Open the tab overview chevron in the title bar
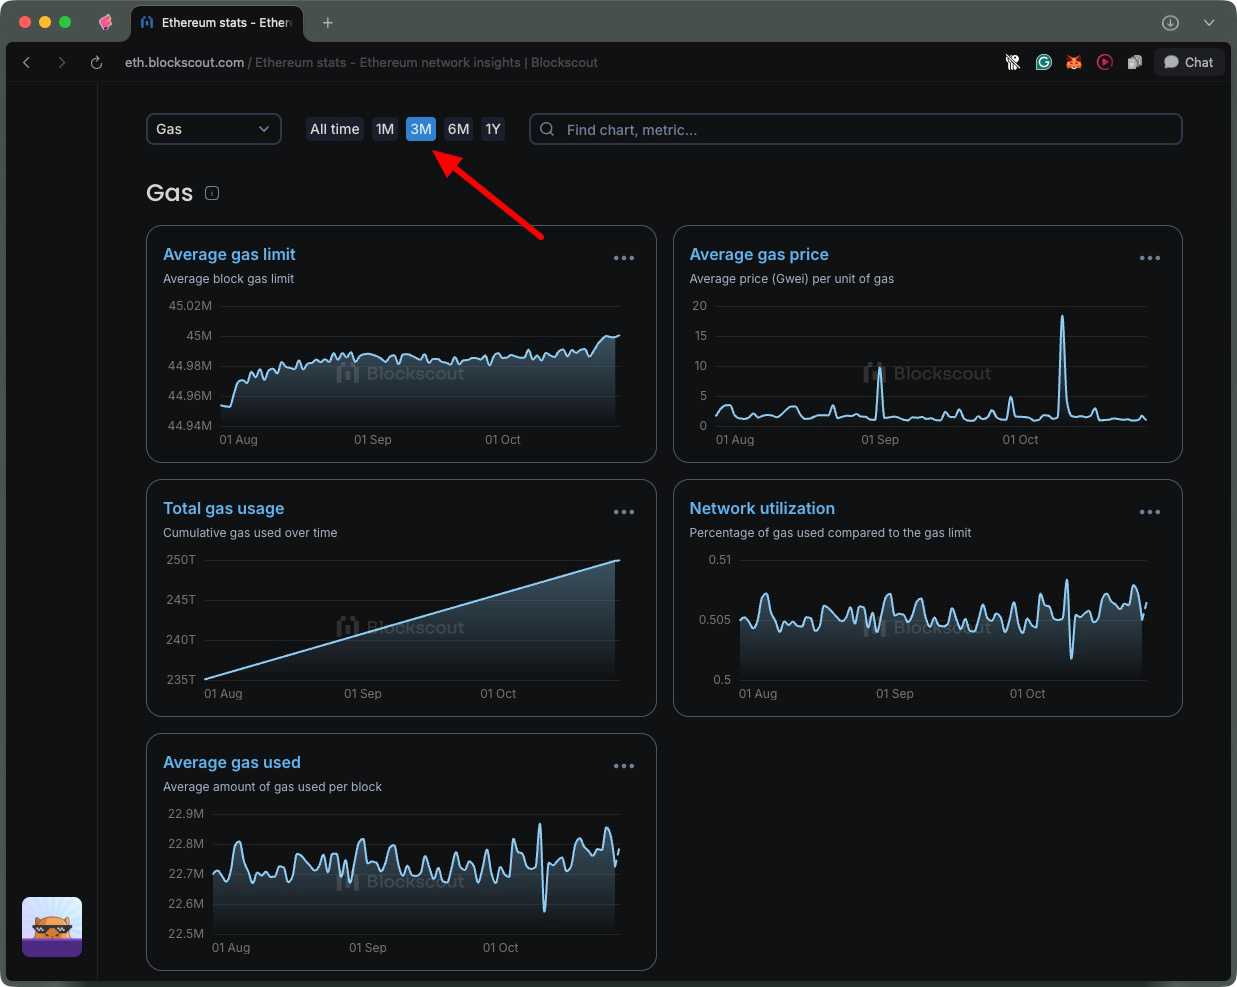The width and height of the screenshot is (1237, 987). (x=1209, y=22)
